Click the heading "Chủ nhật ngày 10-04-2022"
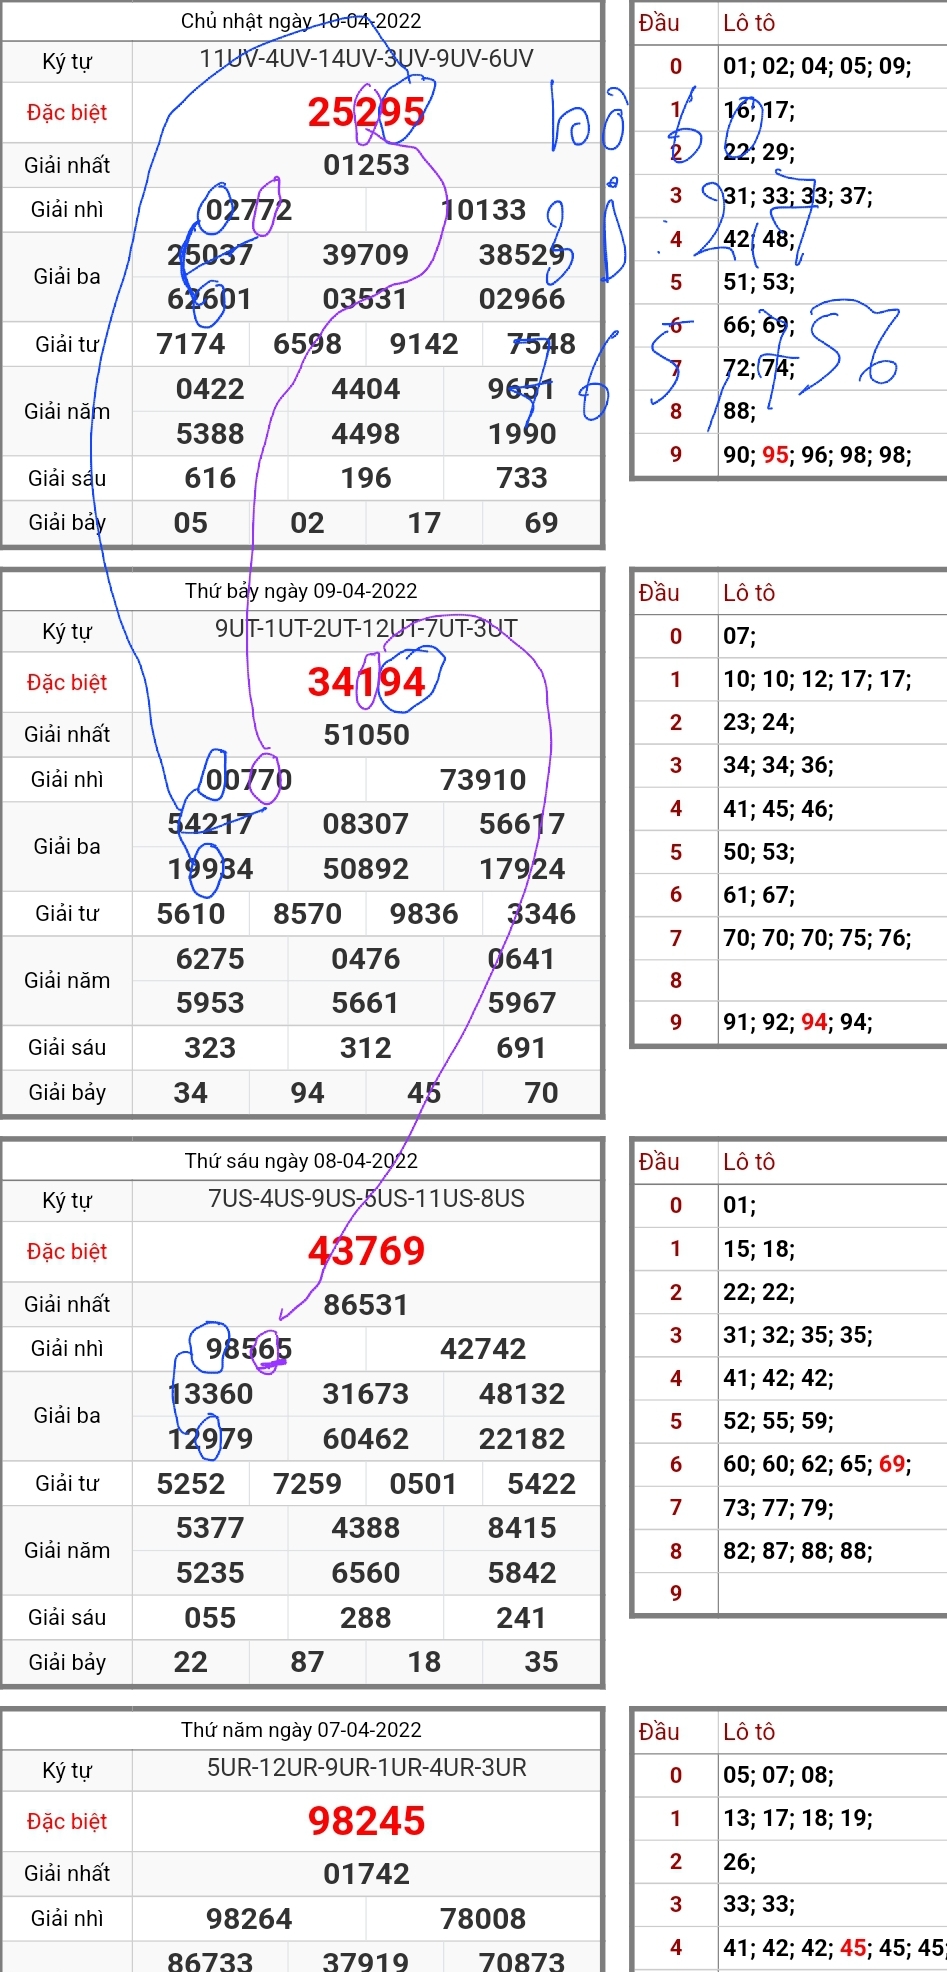The height and width of the screenshot is (1972, 947). [x=301, y=21]
